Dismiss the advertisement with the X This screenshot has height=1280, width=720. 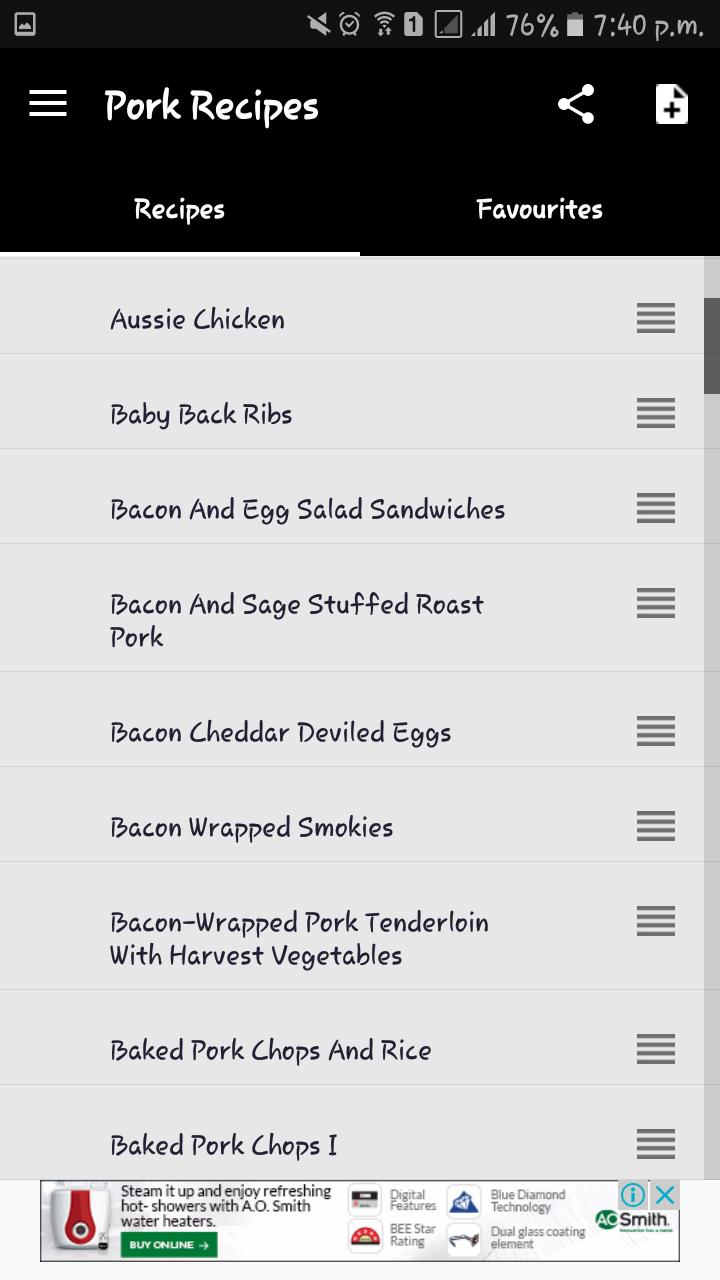click(x=662, y=1194)
